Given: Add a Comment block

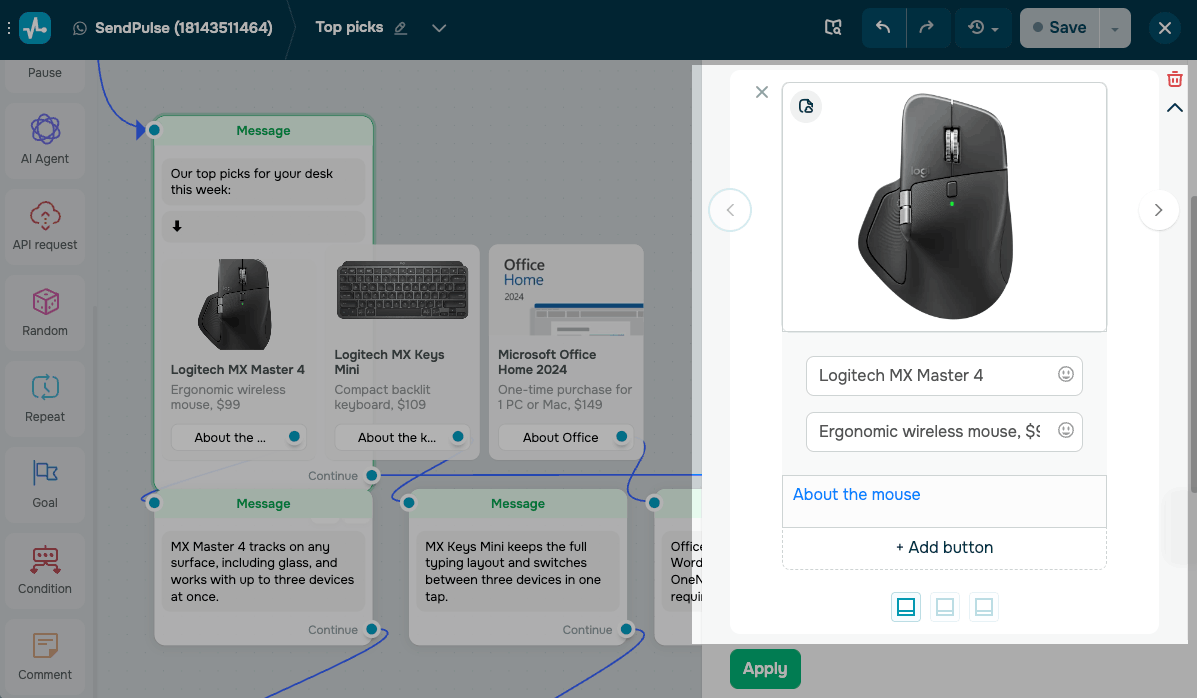Looking at the screenshot, I should coord(45,657).
